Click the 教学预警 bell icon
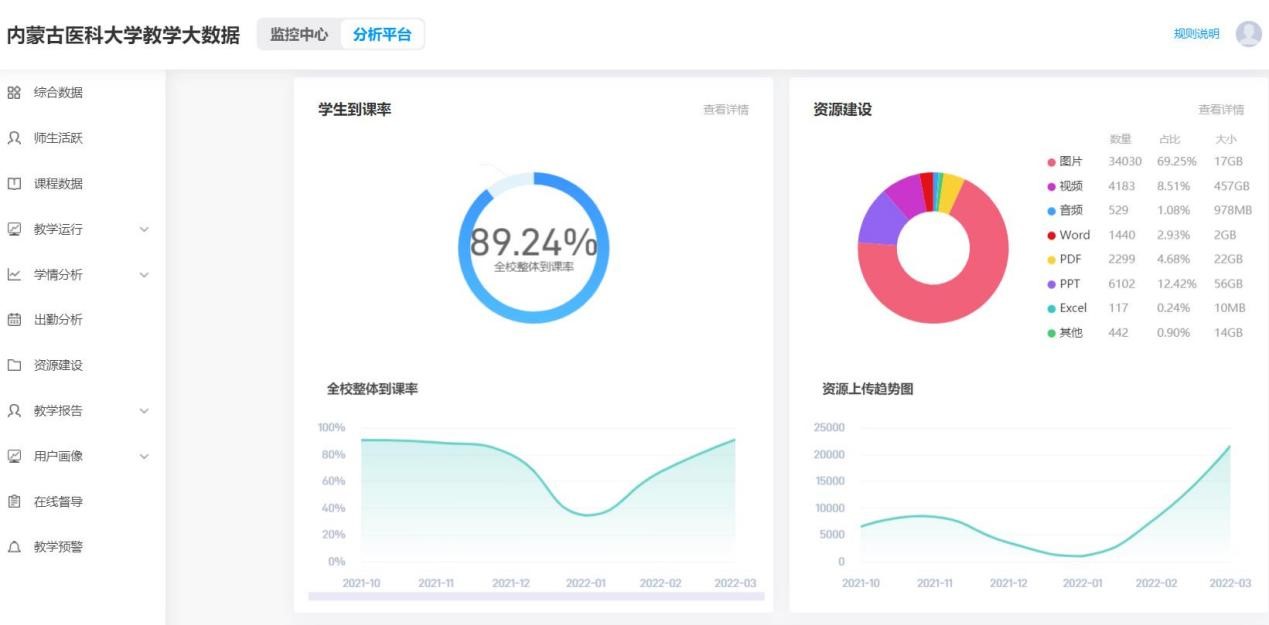The height and width of the screenshot is (625, 1269). coord(14,547)
